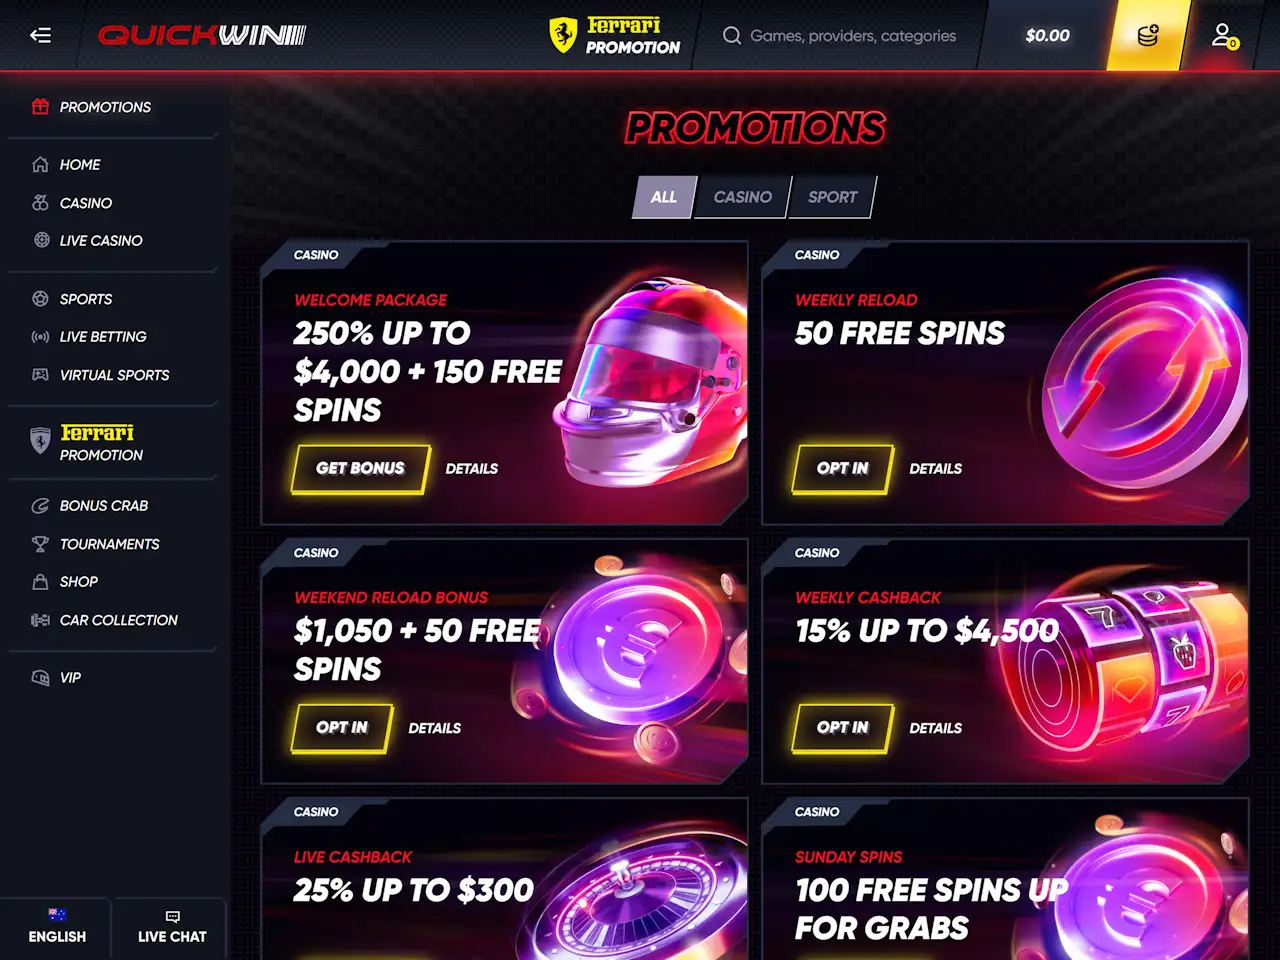Select the Bonus Crab sidebar icon
The height and width of the screenshot is (960, 1280).
[x=40, y=506]
